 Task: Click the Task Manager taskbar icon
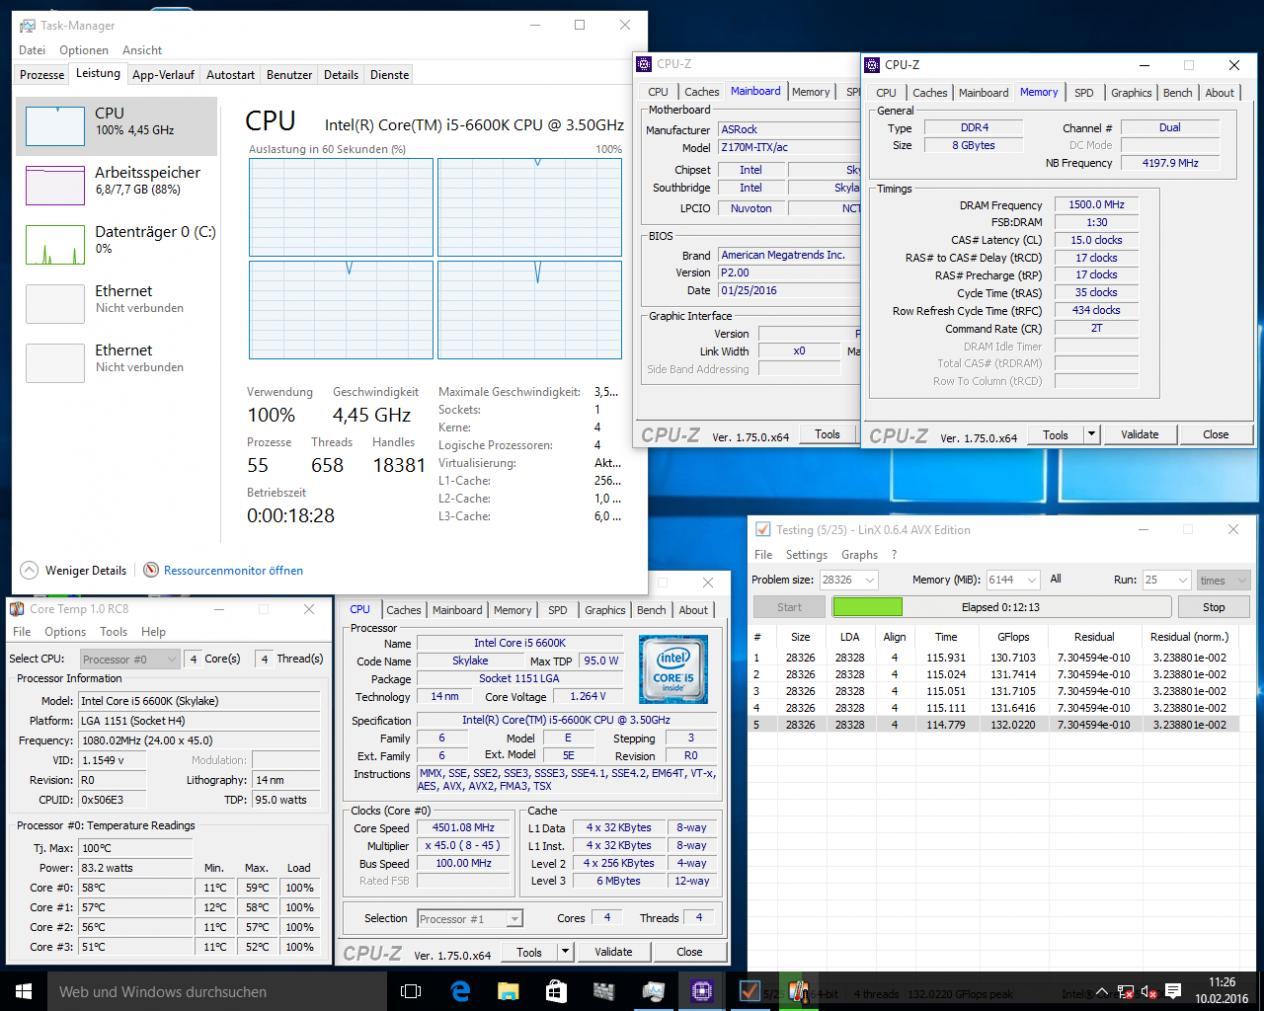653,991
